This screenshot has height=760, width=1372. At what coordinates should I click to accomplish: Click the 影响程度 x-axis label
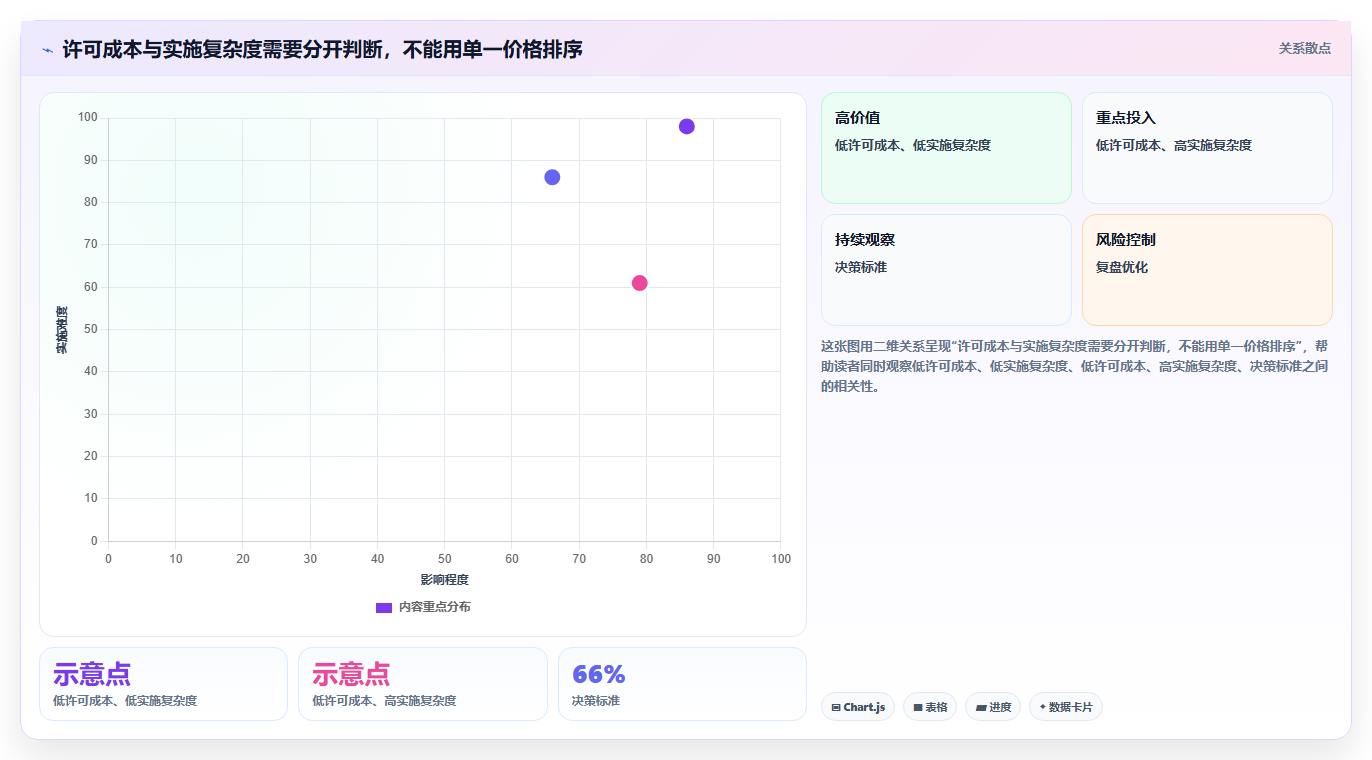pyautogui.click(x=444, y=580)
